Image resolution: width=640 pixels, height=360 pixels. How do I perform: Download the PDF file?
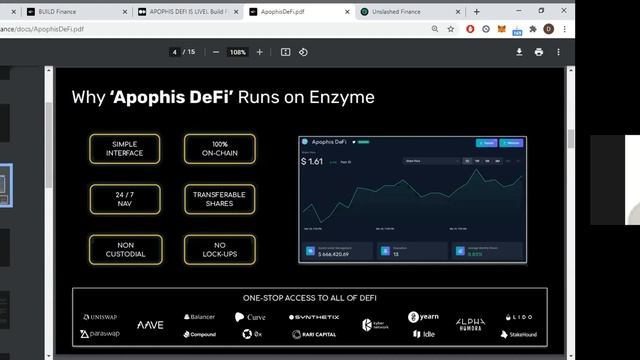(519, 52)
